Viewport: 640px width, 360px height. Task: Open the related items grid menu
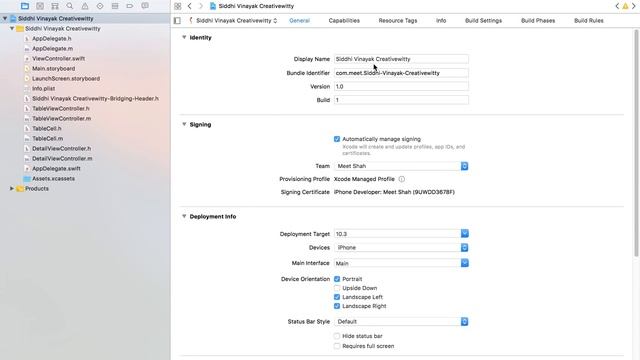178,6
